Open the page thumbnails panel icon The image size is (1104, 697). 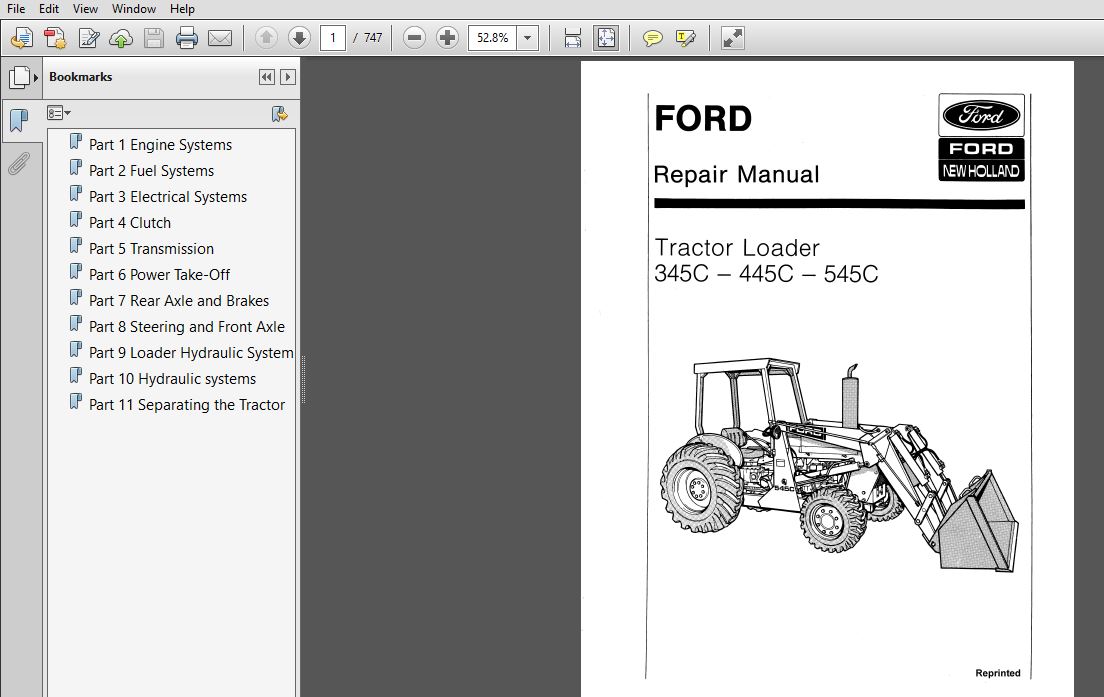click(19, 77)
